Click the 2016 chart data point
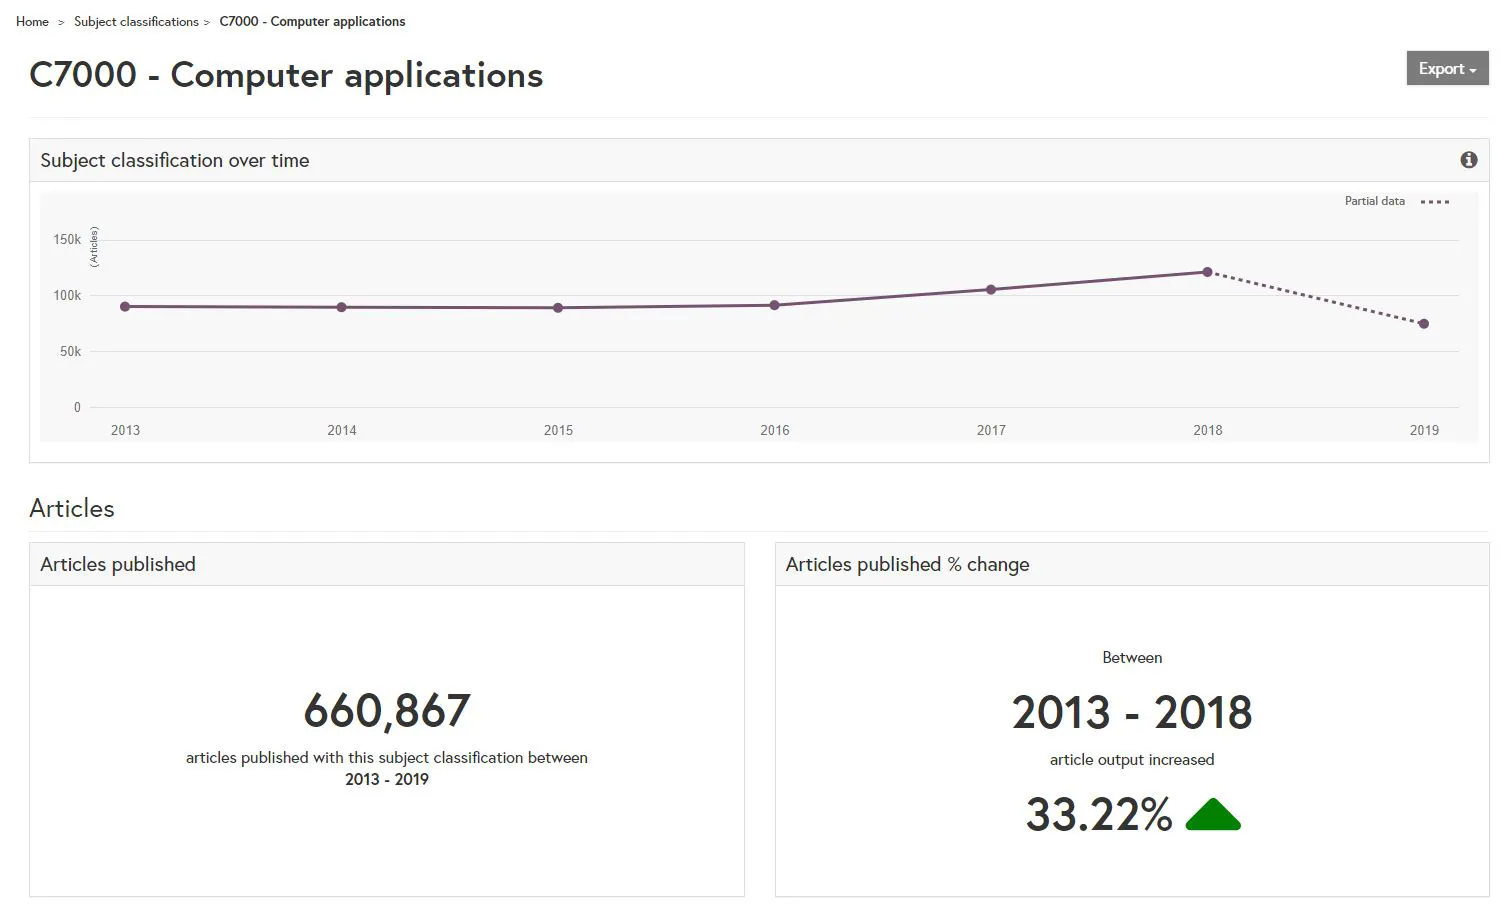 click(775, 305)
